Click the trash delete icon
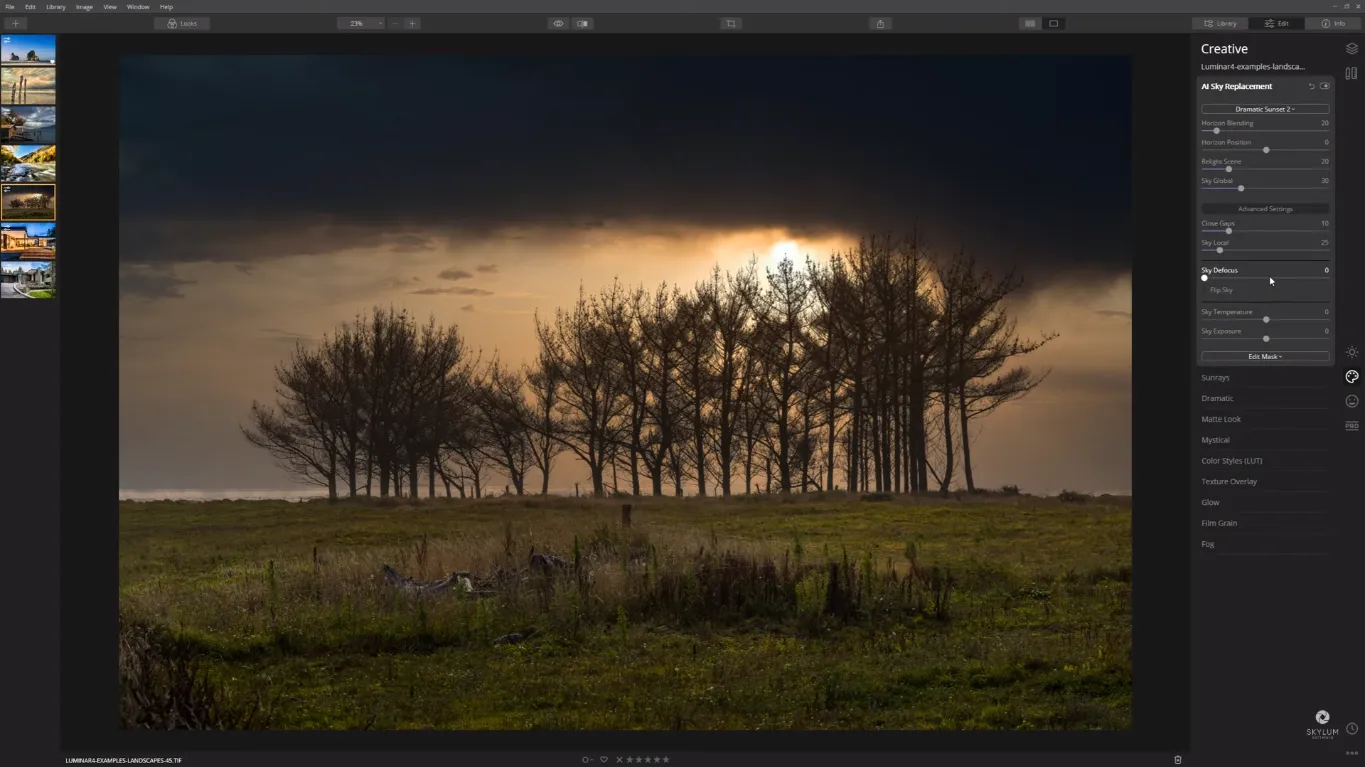1365x767 pixels. pos(1177,760)
